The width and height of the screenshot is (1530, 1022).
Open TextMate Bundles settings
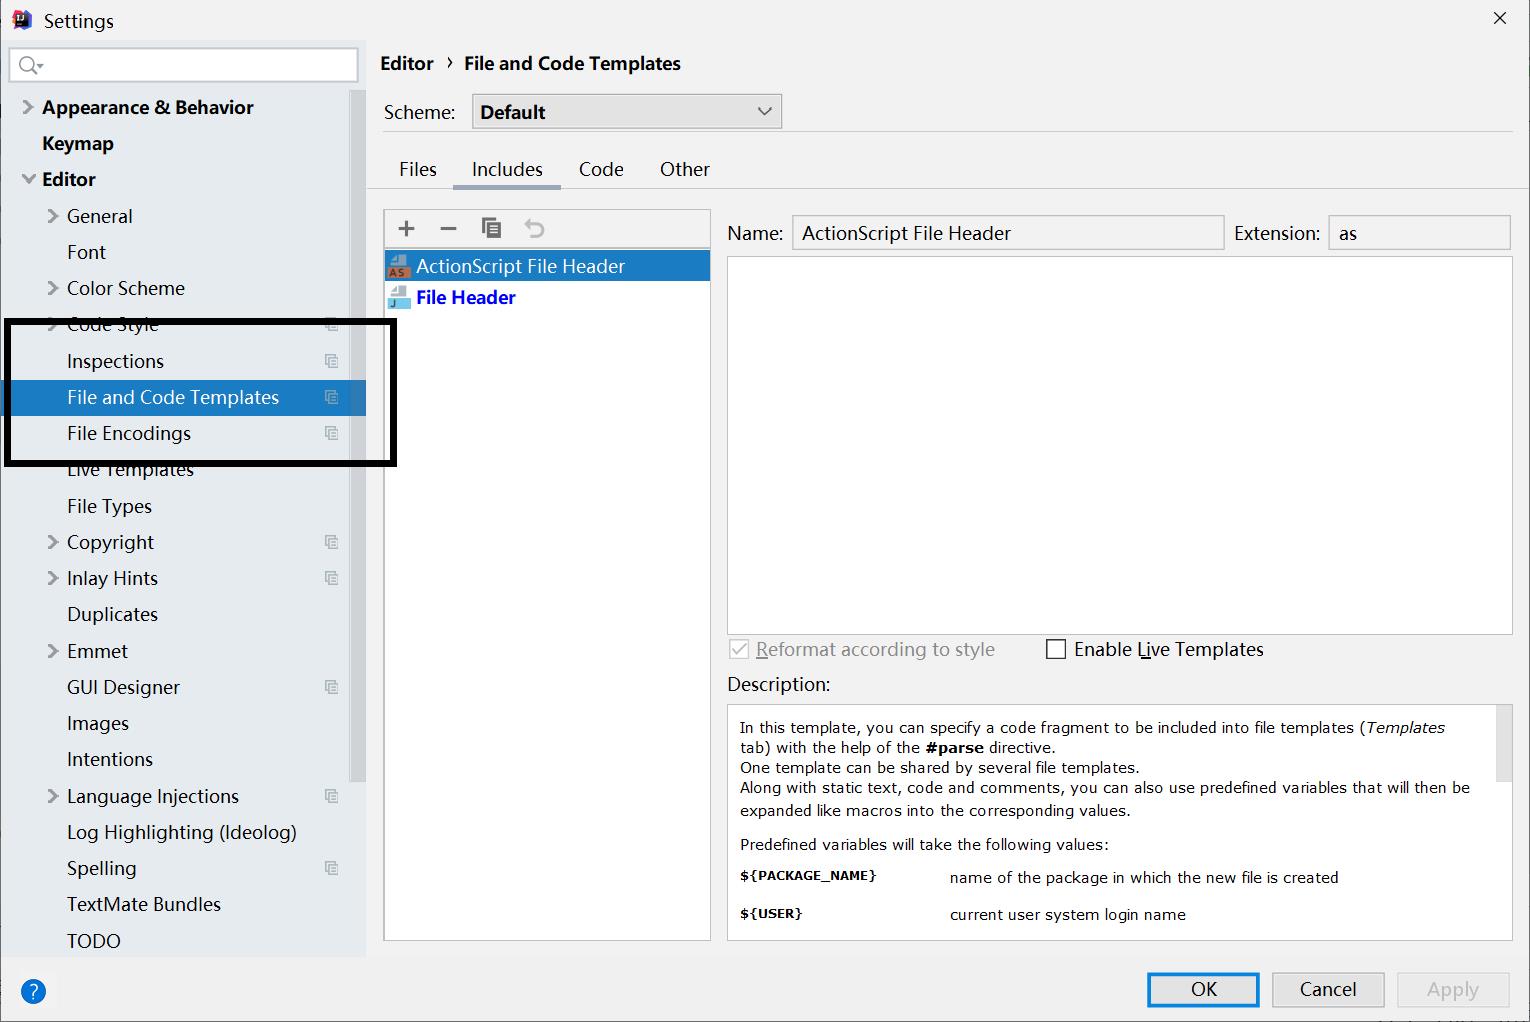pyautogui.click(x=143, y=904)
